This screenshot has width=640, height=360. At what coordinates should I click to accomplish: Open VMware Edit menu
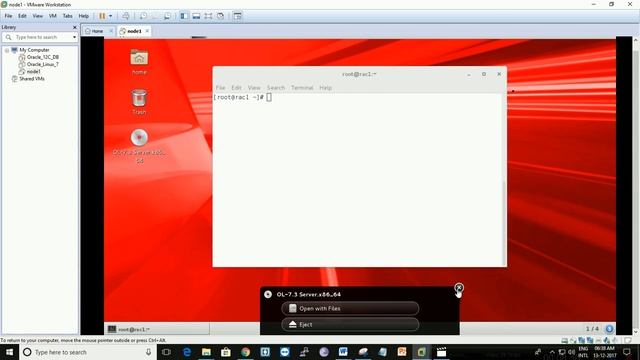(x=22, y=16)
